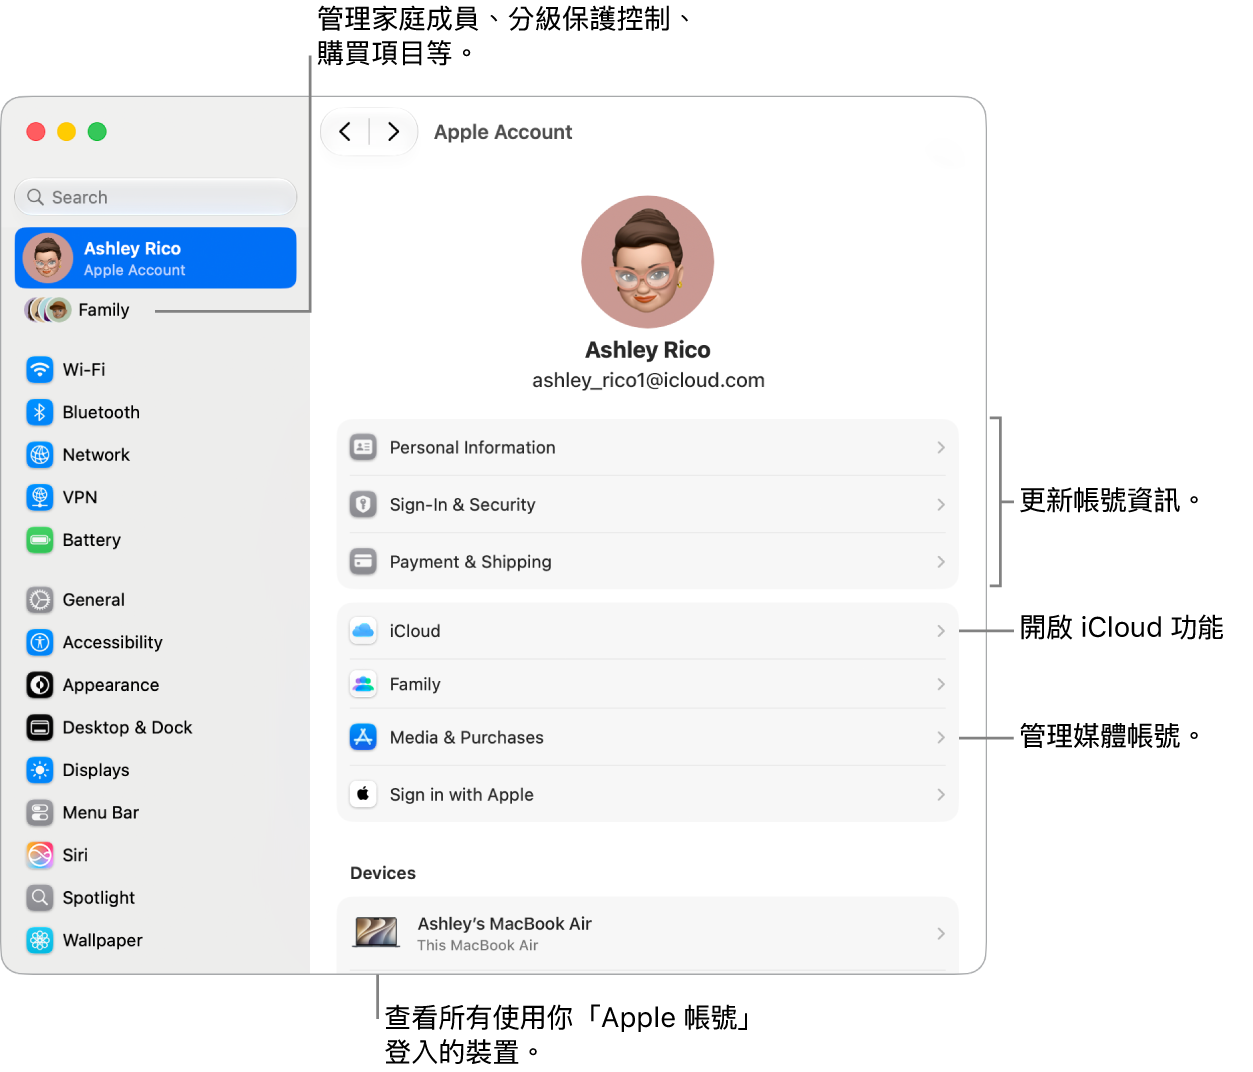Open Siri settings label

coord(75,855)
